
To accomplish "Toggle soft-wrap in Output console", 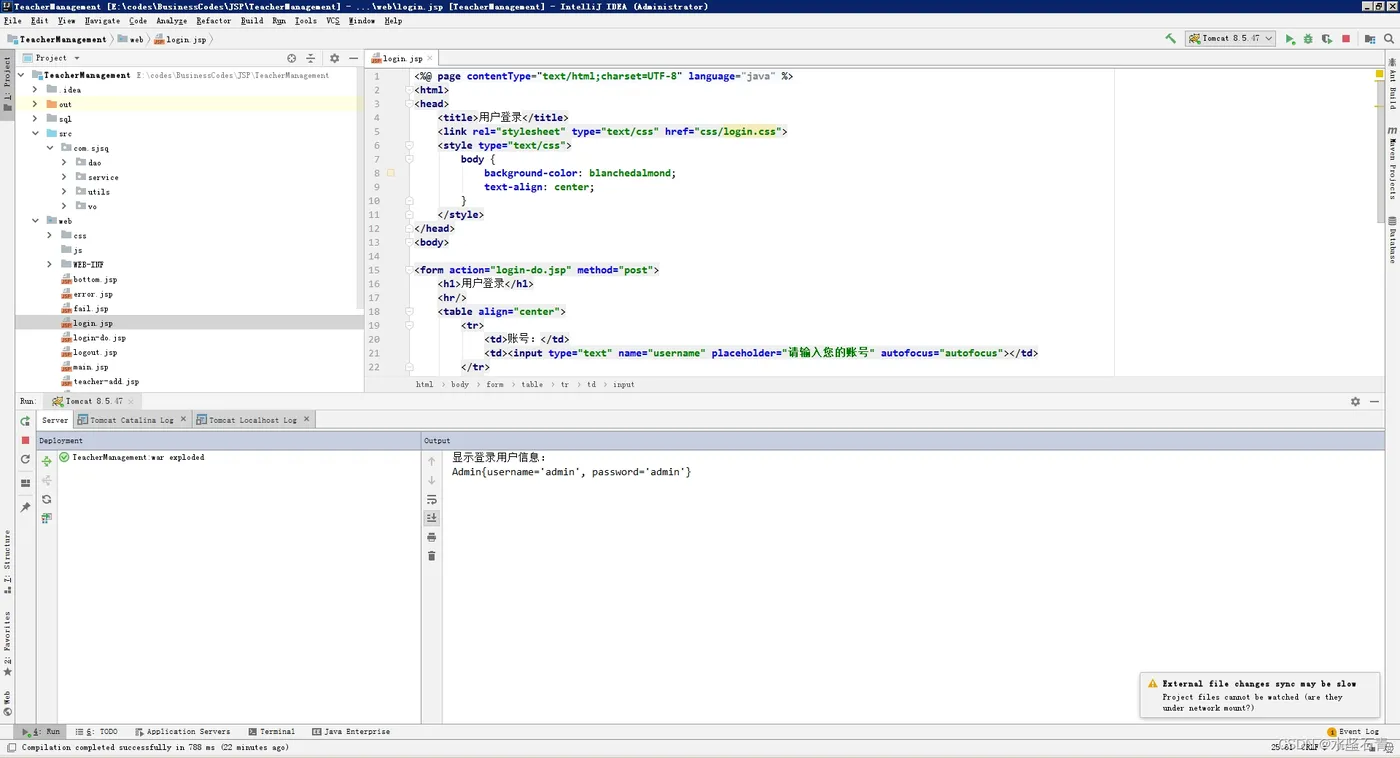I will coord(432,499).
